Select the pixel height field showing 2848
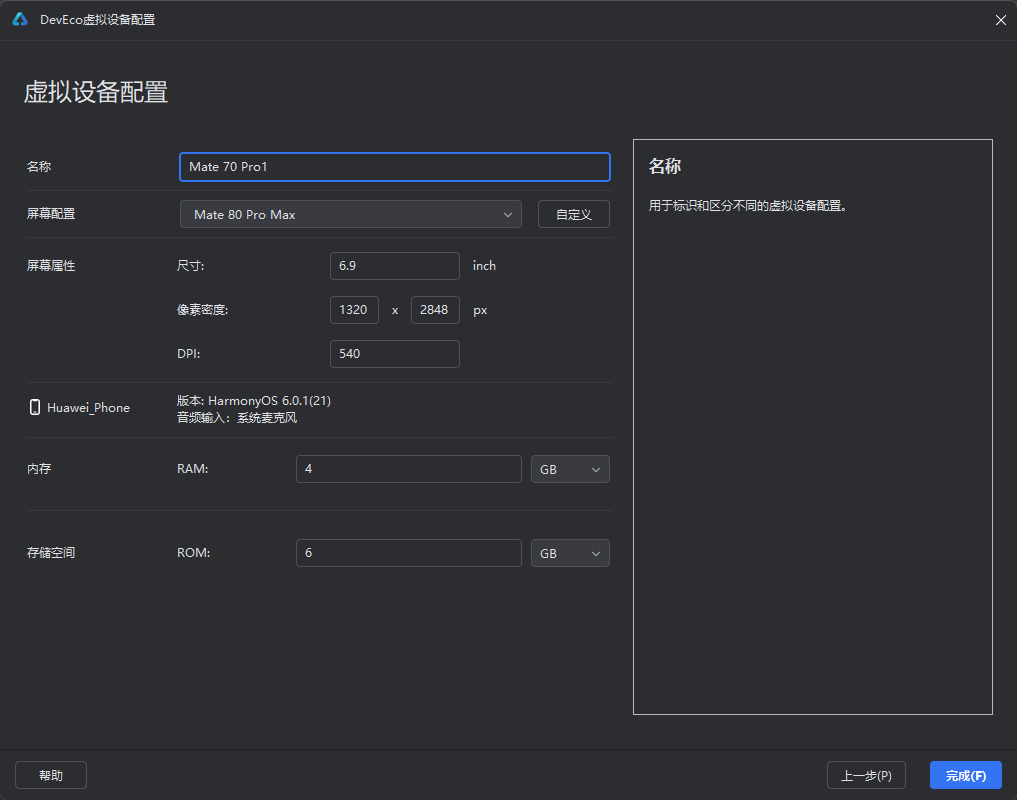 [x=435, y=310]
